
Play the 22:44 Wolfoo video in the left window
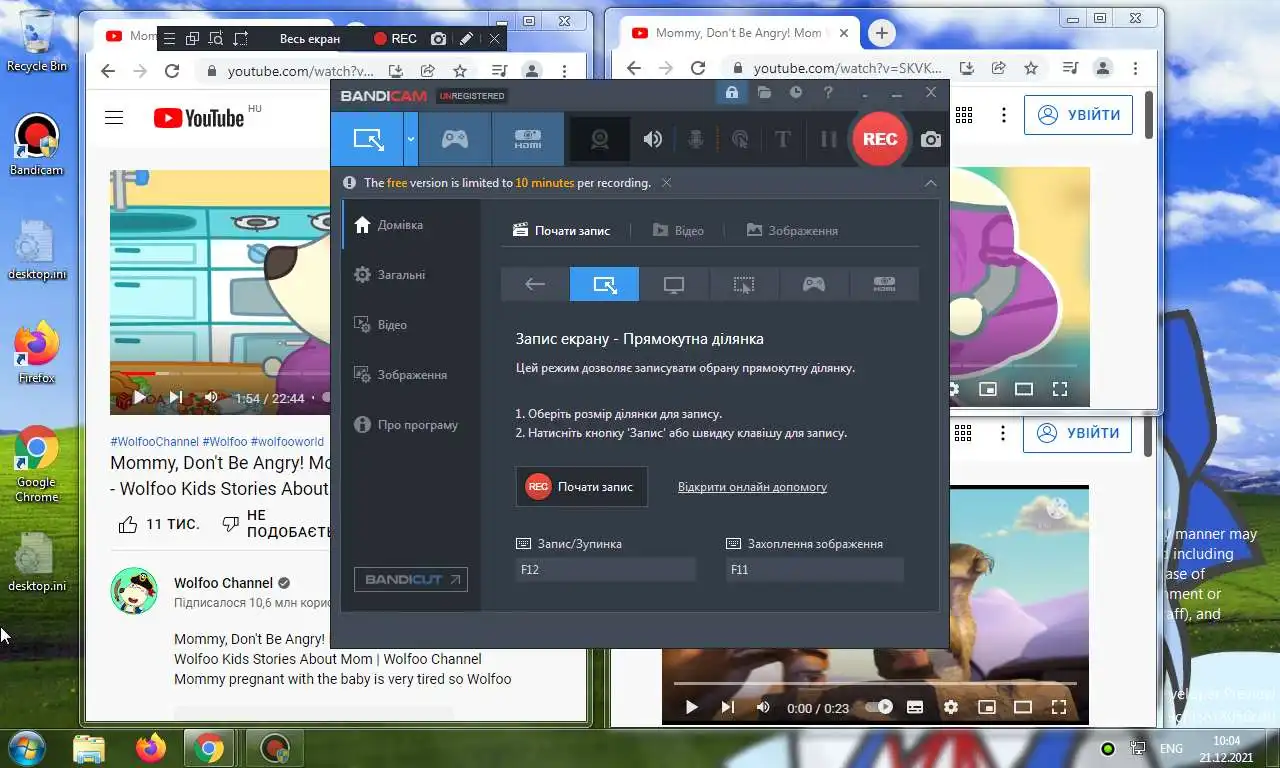pyautogui.click(x=140, y=397)
